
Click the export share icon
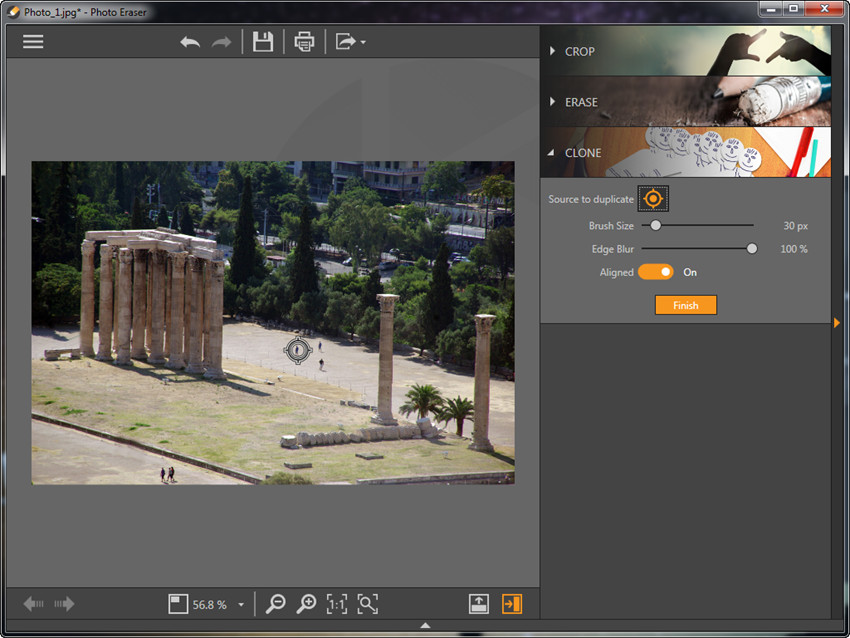345,42
